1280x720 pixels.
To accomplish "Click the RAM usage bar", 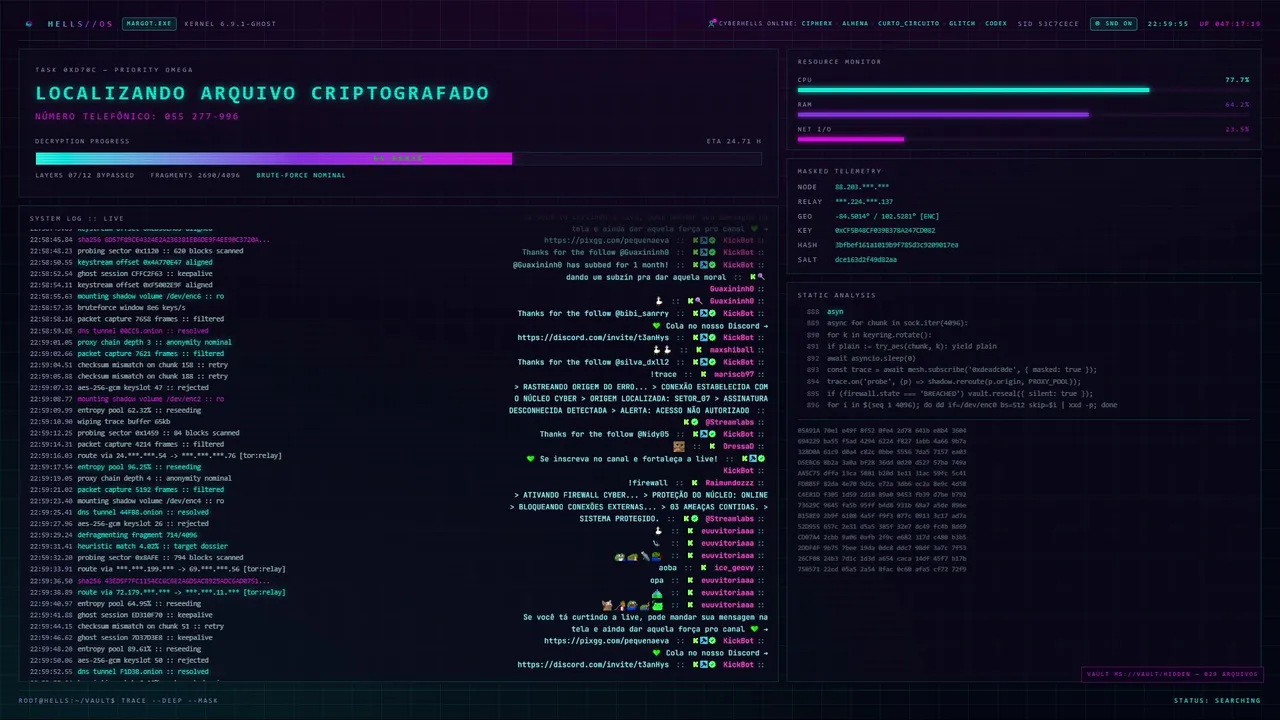I will 1023,114.
